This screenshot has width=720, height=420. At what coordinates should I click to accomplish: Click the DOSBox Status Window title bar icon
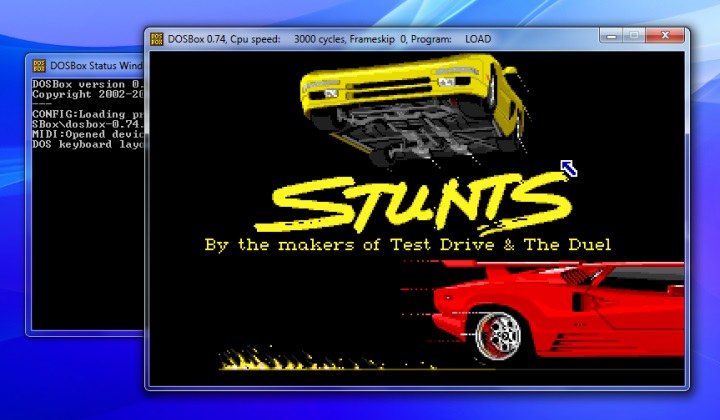[39, 66]
